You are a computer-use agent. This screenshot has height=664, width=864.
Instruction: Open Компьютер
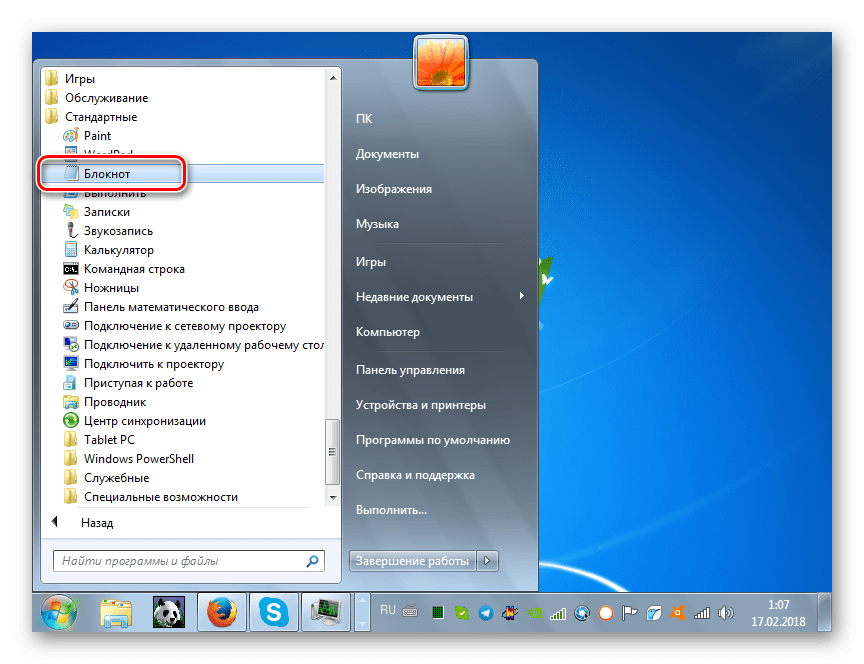387,332
